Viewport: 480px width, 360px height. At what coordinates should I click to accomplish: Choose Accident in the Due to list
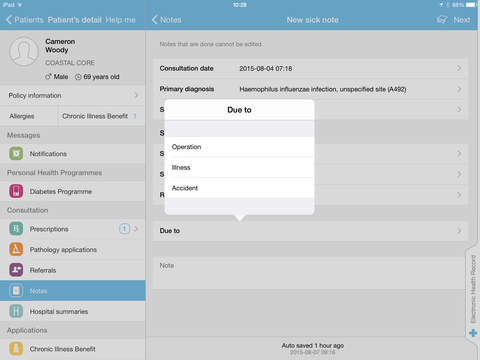click(x=239, y=188)
